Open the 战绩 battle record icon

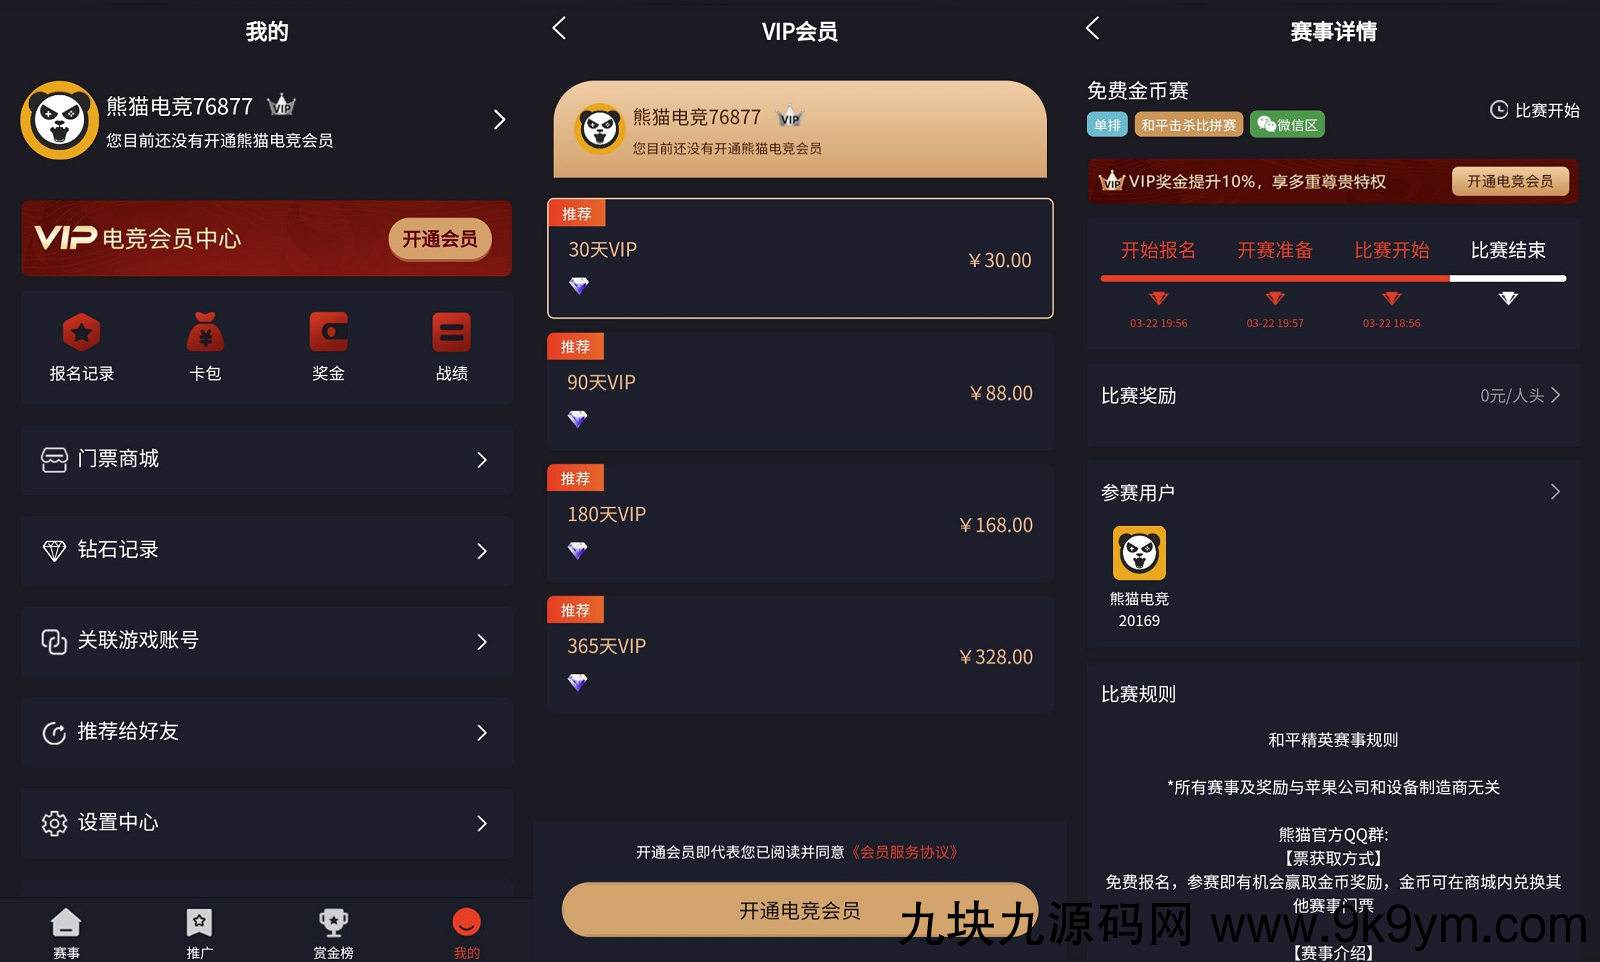(451, 347)
